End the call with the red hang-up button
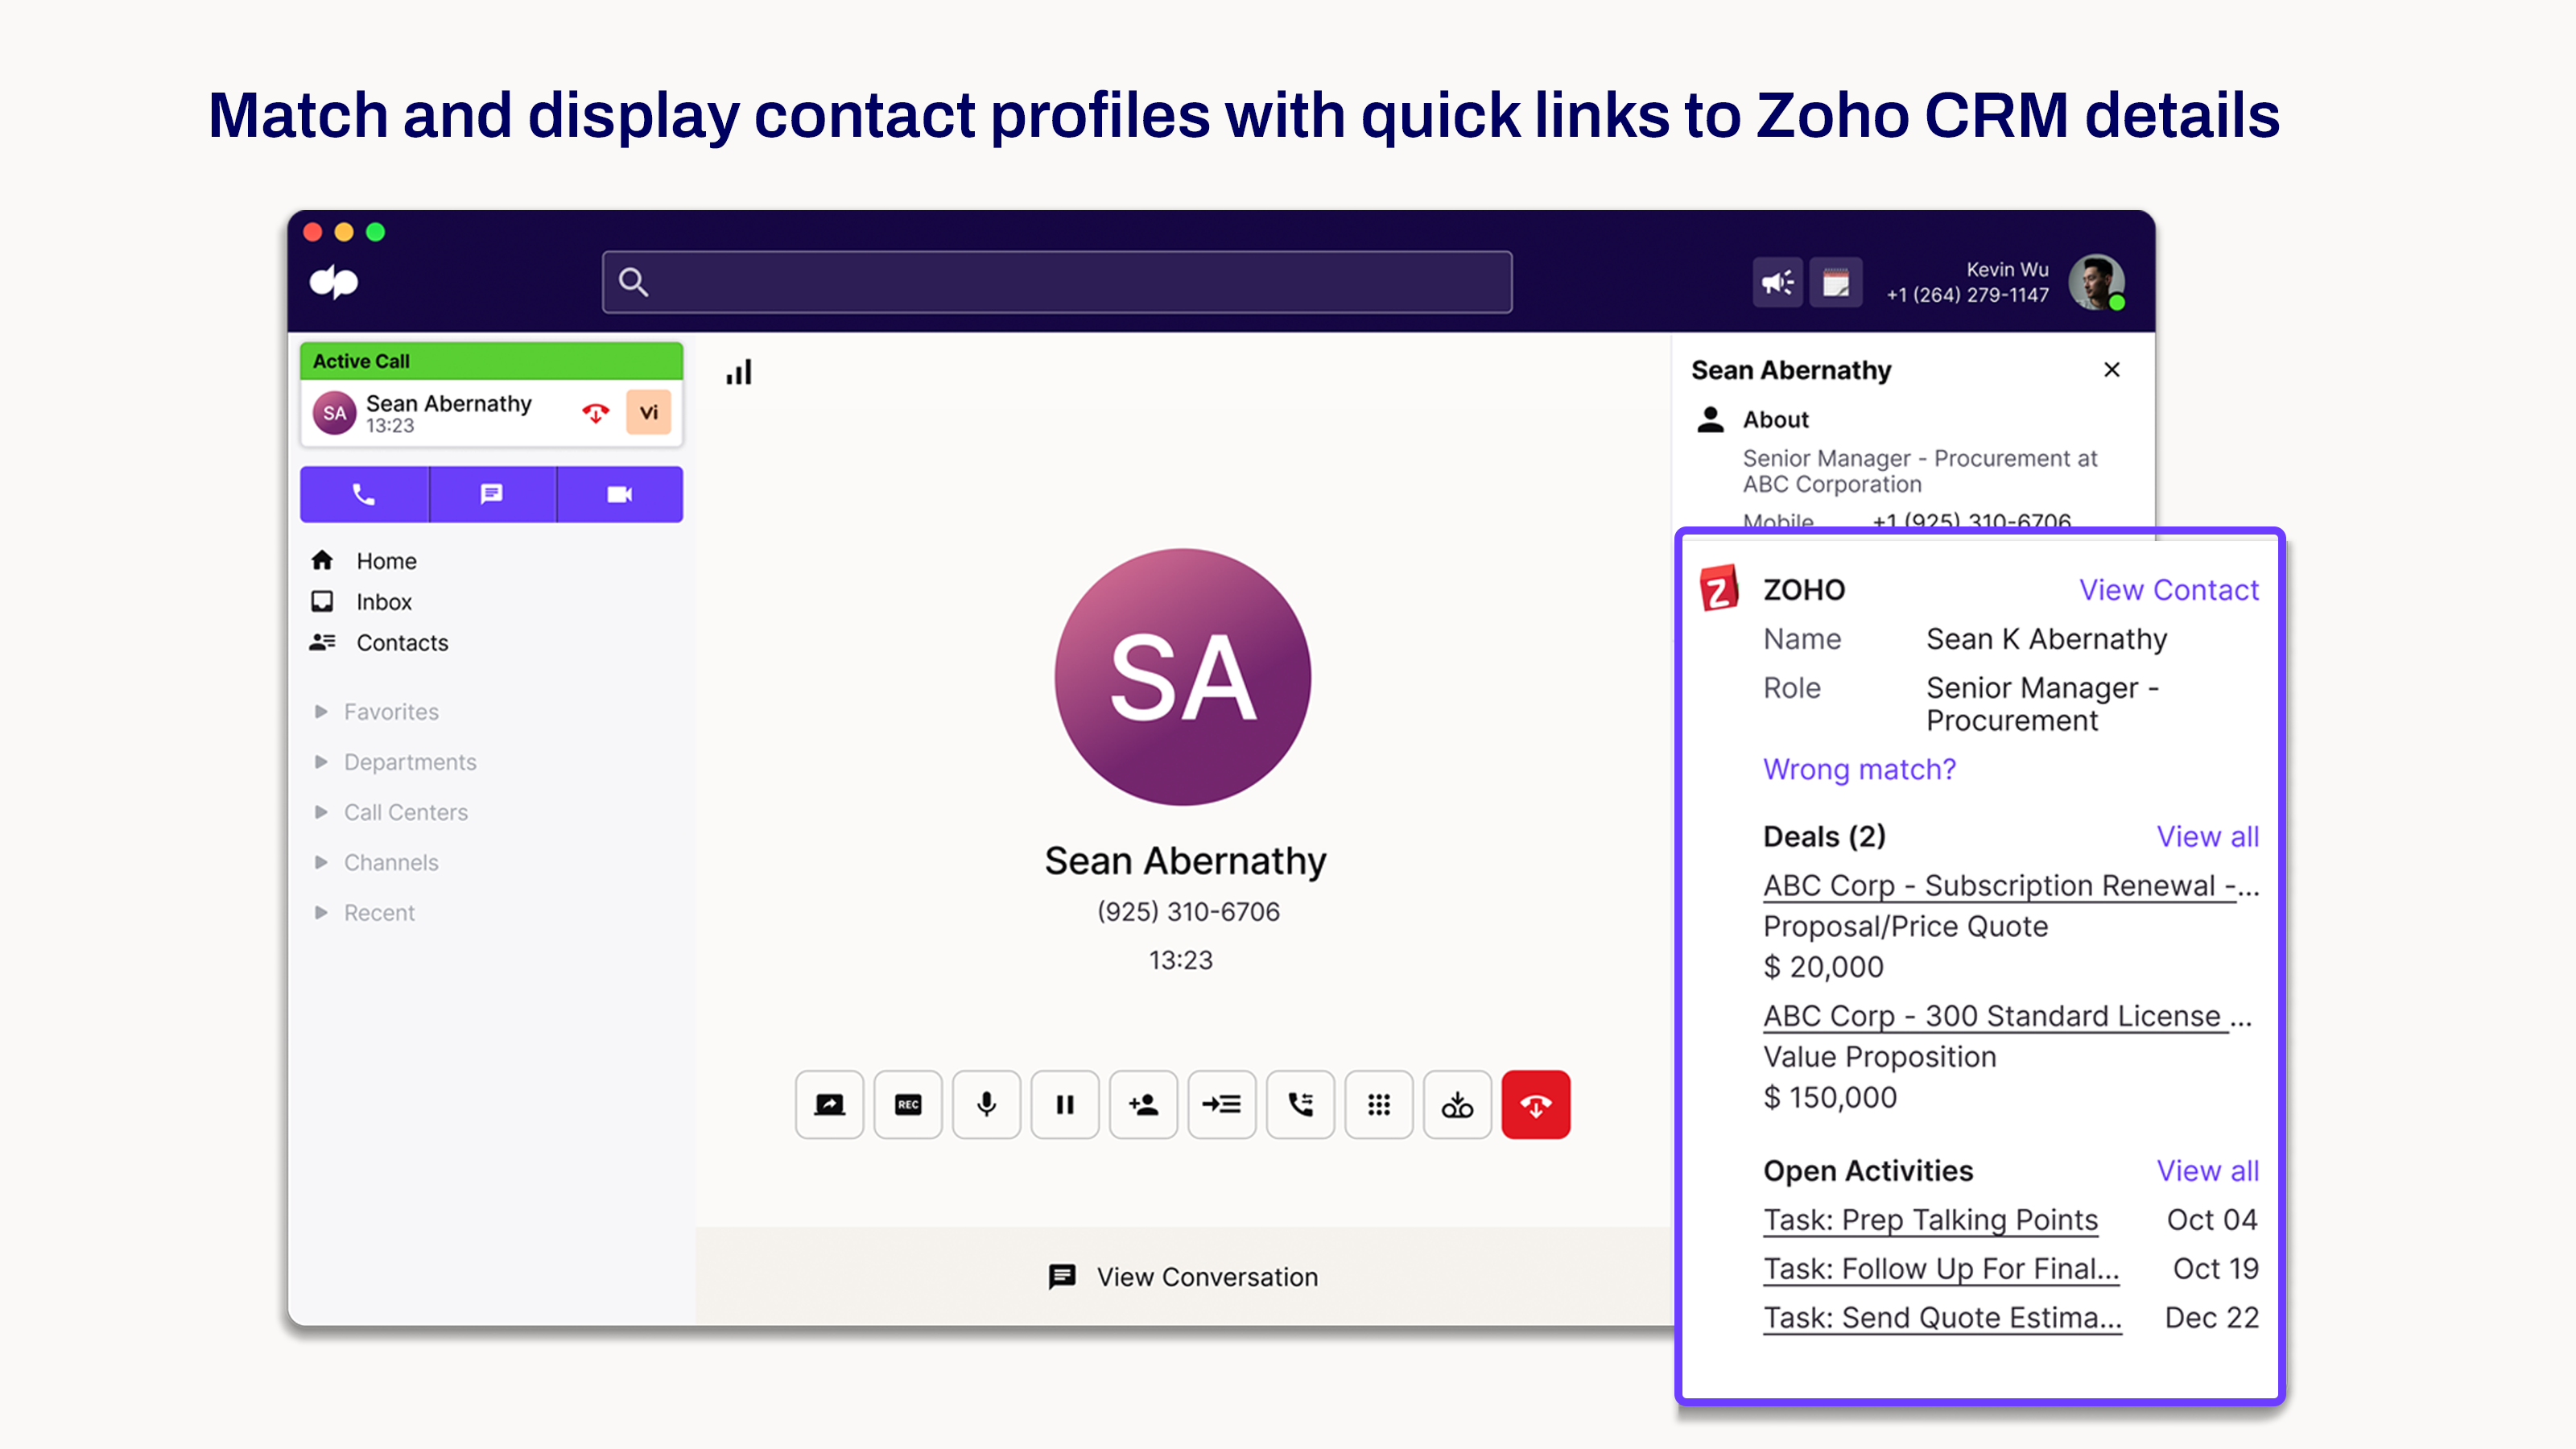 [x=1536, y=1105]
